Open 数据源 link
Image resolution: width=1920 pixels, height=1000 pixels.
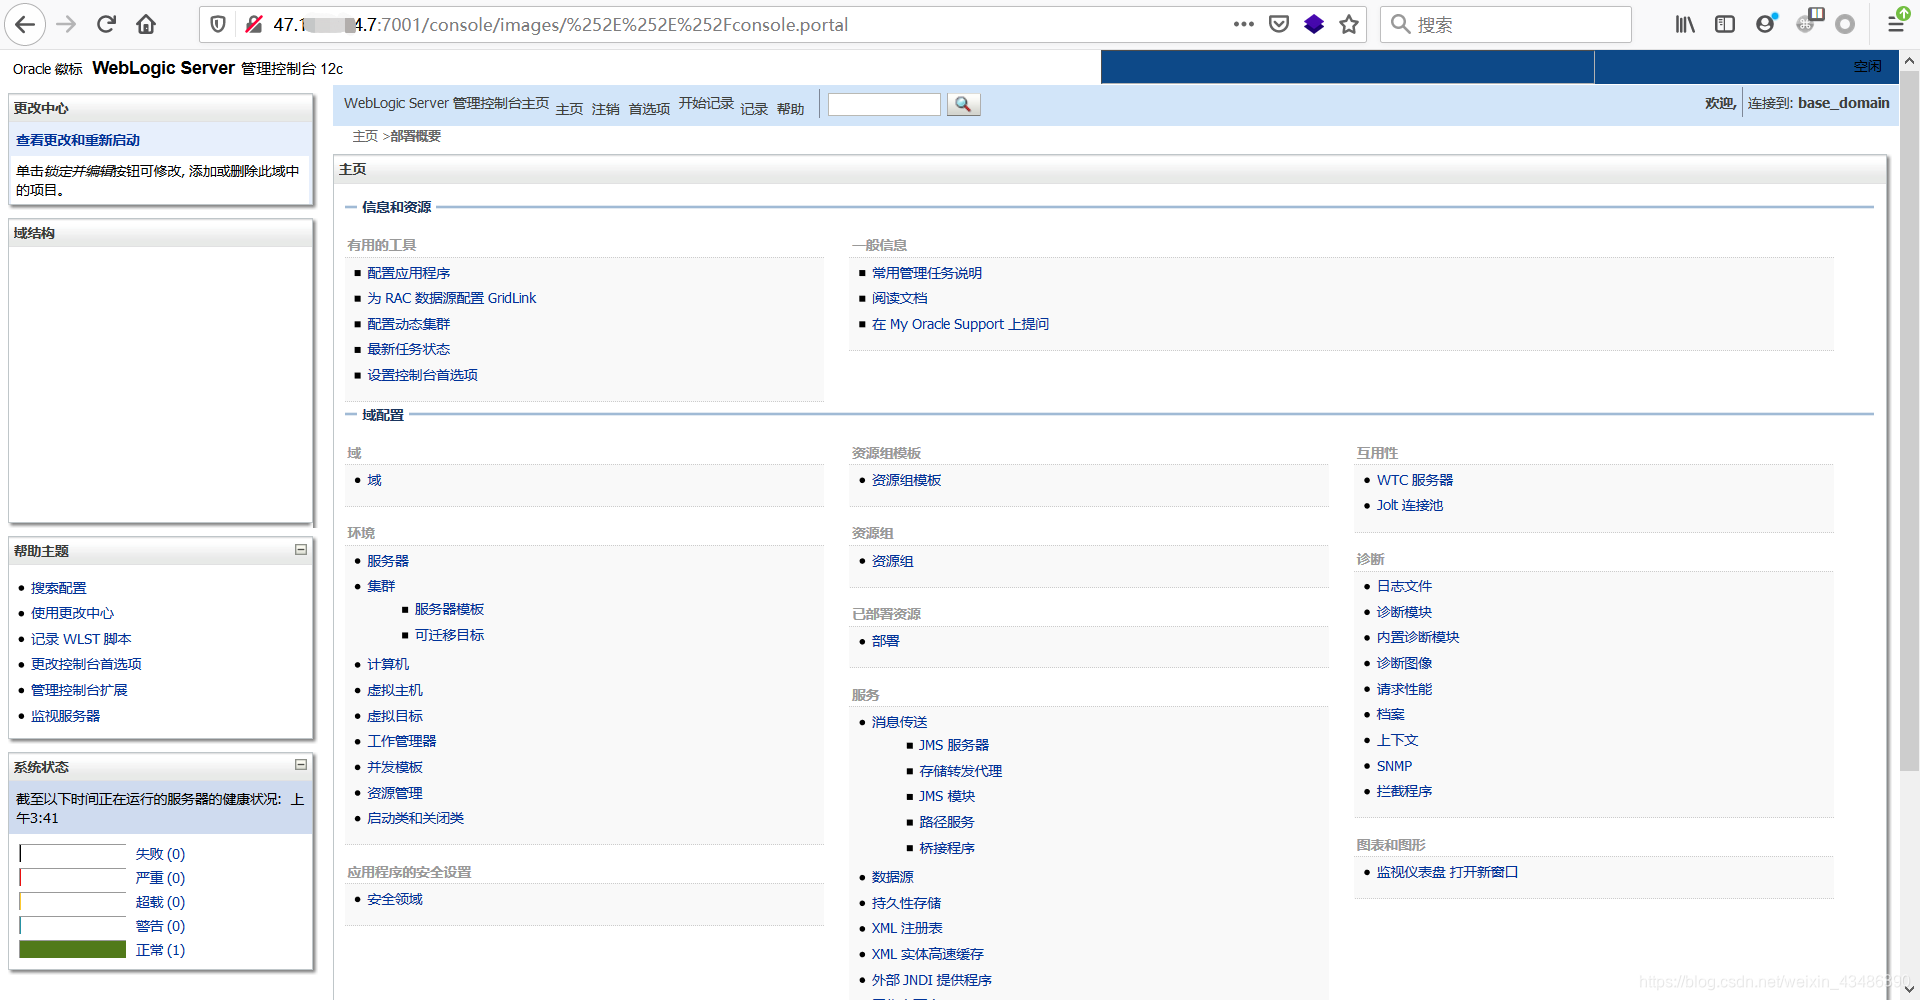pos(892,877)
